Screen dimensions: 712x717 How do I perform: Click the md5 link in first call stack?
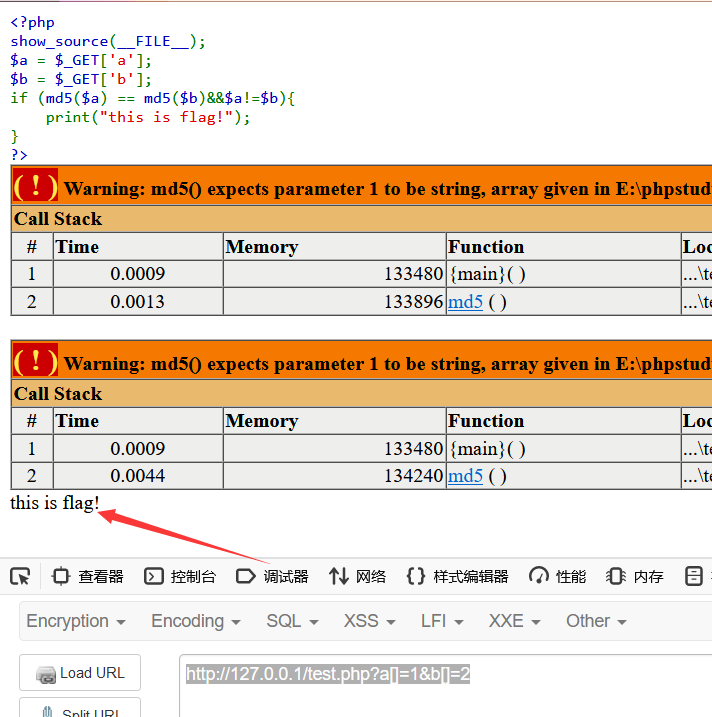point(465,302)
